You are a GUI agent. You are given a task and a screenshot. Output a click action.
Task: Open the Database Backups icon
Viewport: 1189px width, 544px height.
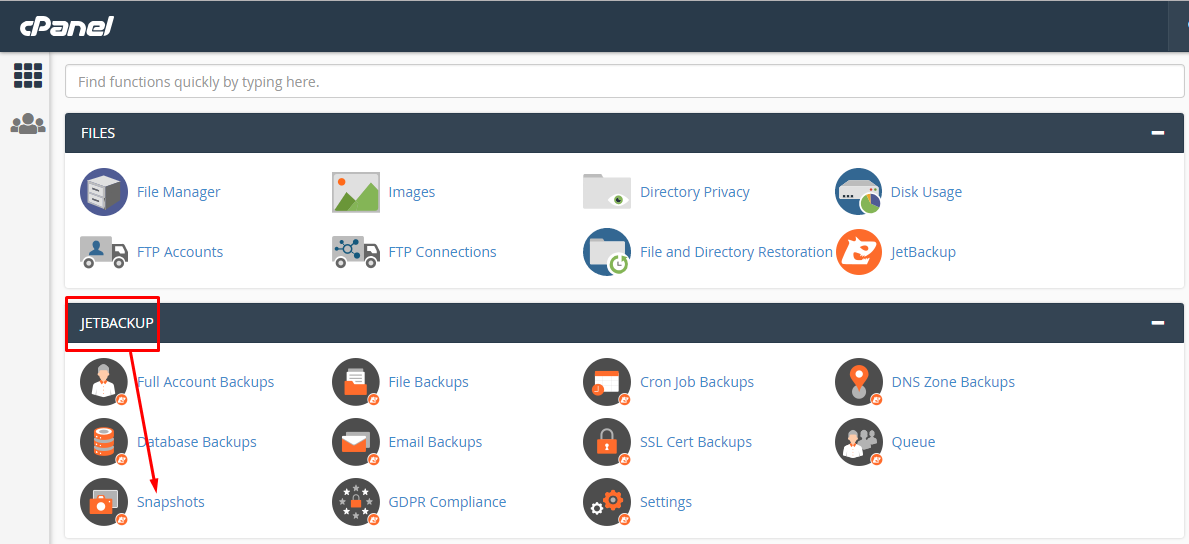[104, 442]
